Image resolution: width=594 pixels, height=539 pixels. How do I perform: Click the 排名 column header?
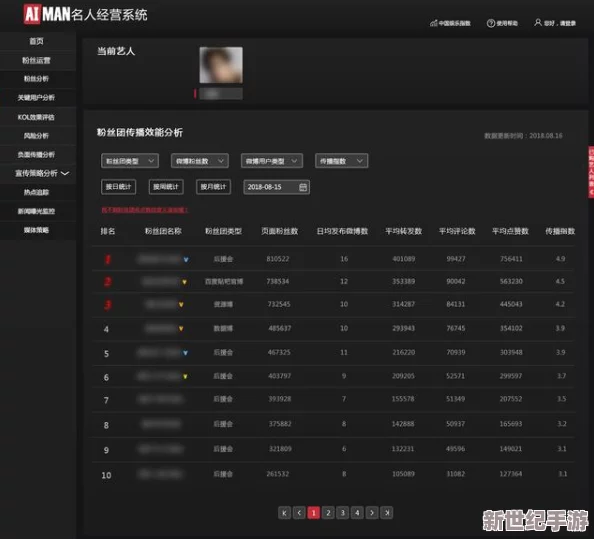click(x=108, y=231)
